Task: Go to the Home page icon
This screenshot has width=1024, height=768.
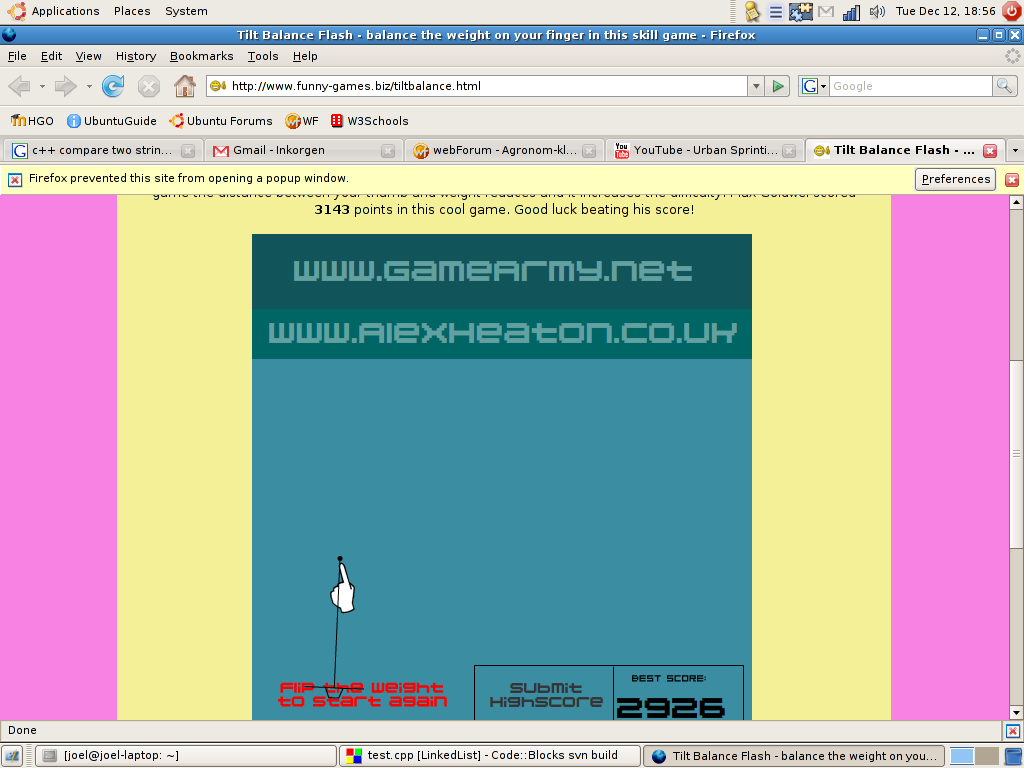Action: [185, 86]
